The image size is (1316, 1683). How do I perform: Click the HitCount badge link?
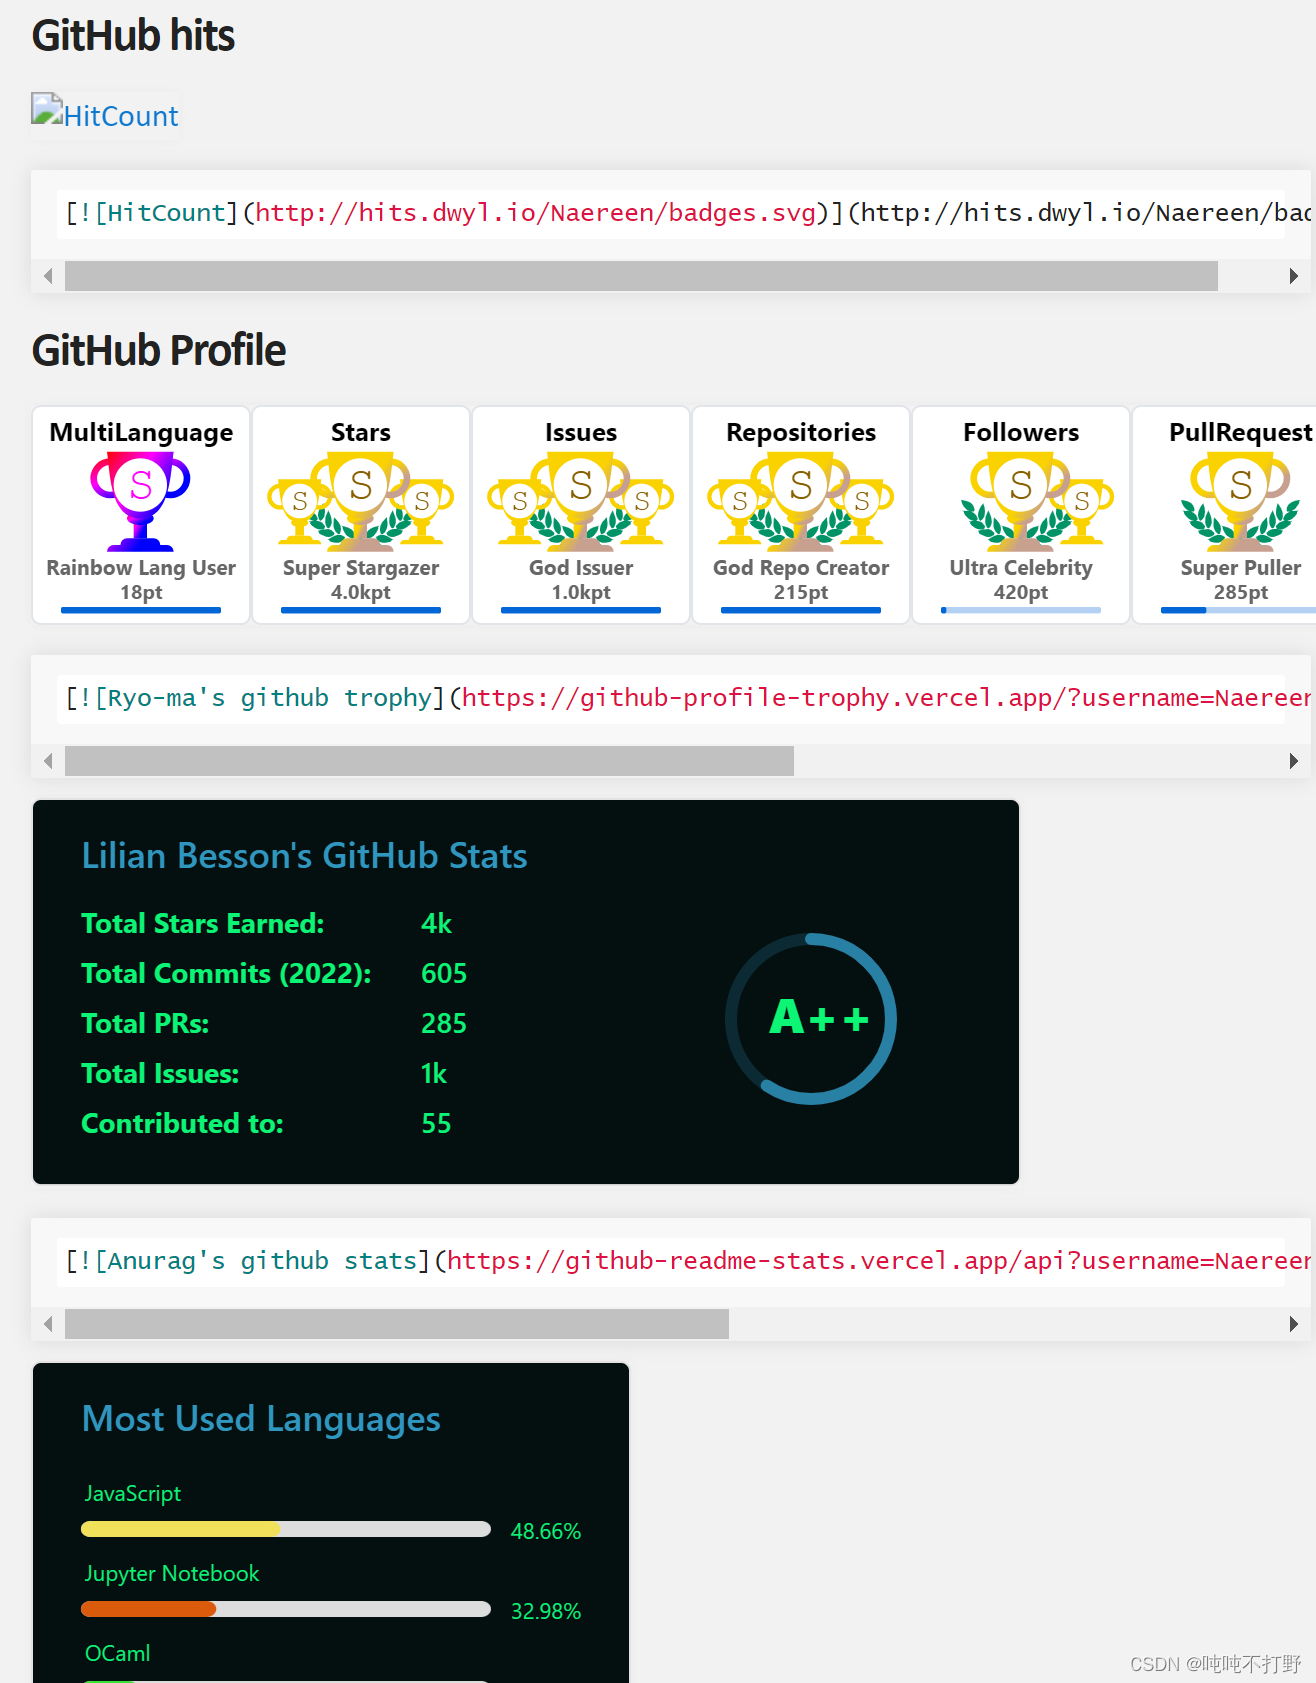(x=105, y=116)
